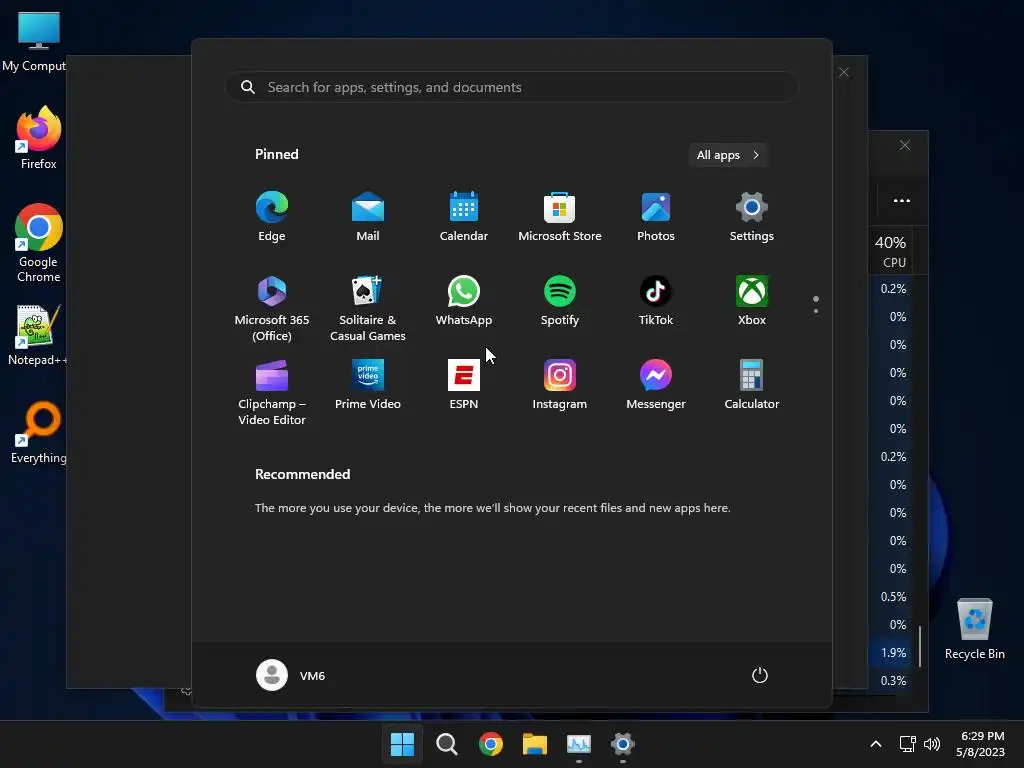This screenshot has height=768, width=1024.
Task: Launch Prime Video
Action: (x=368, y=385)
